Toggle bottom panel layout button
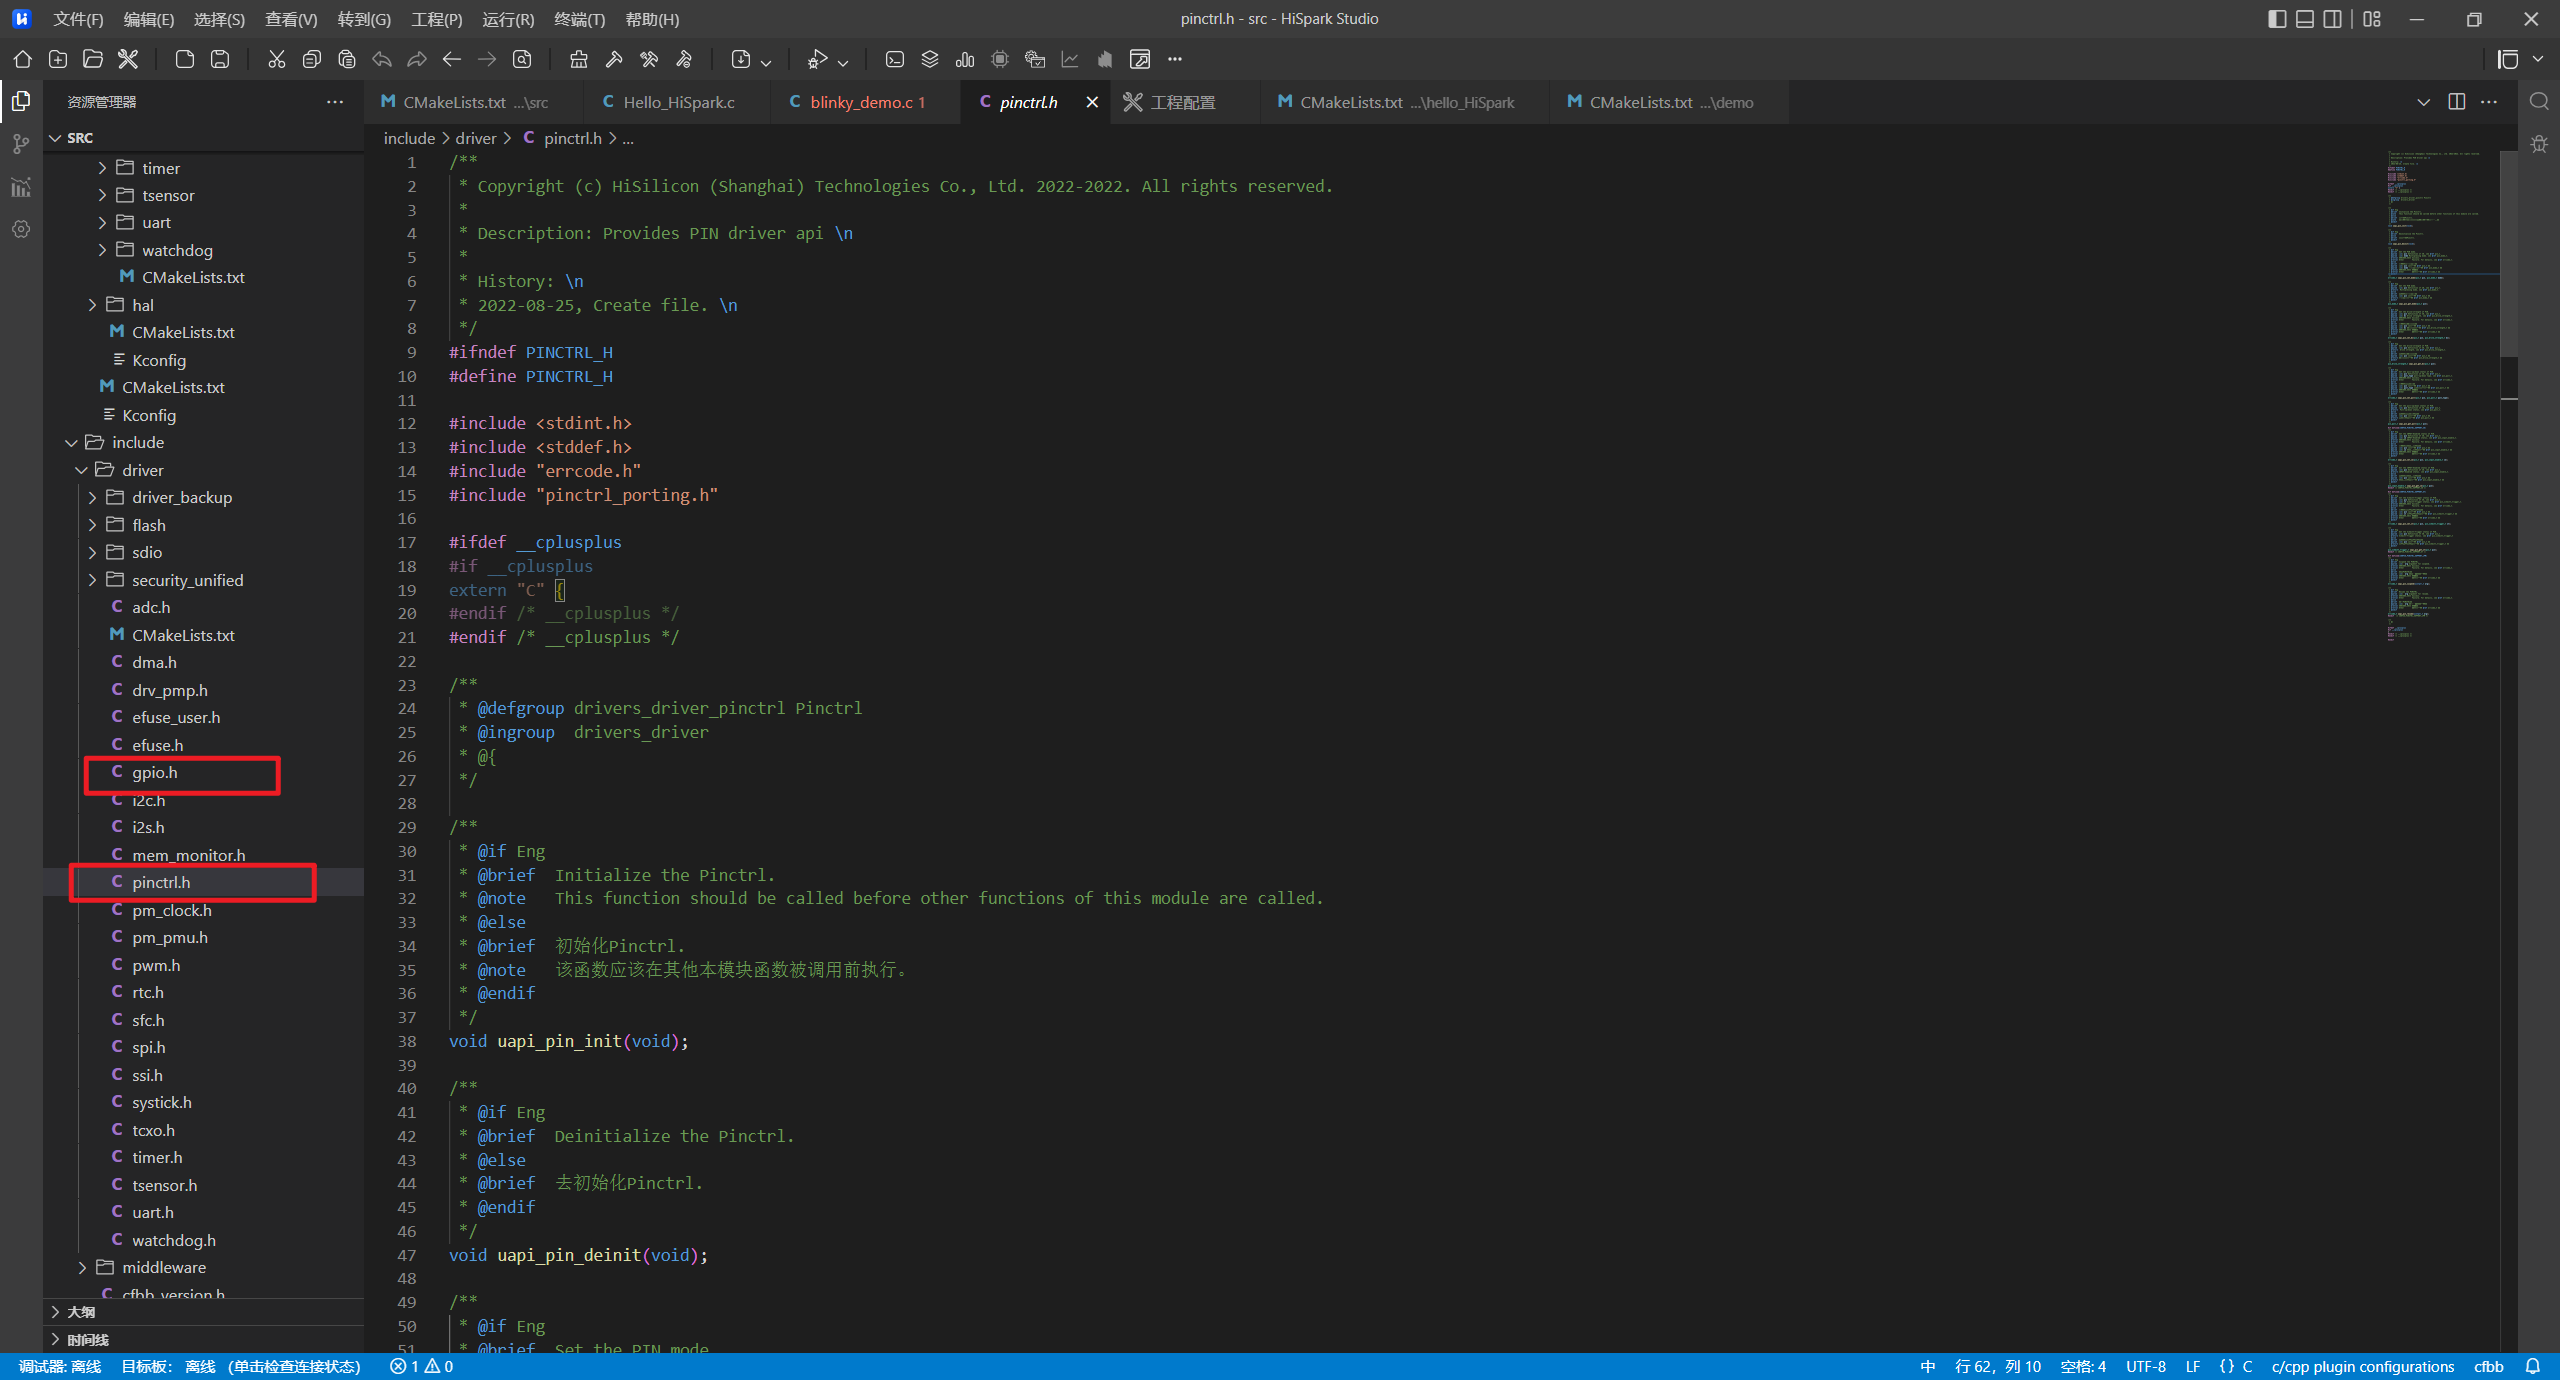 (x=2305, y=19)
